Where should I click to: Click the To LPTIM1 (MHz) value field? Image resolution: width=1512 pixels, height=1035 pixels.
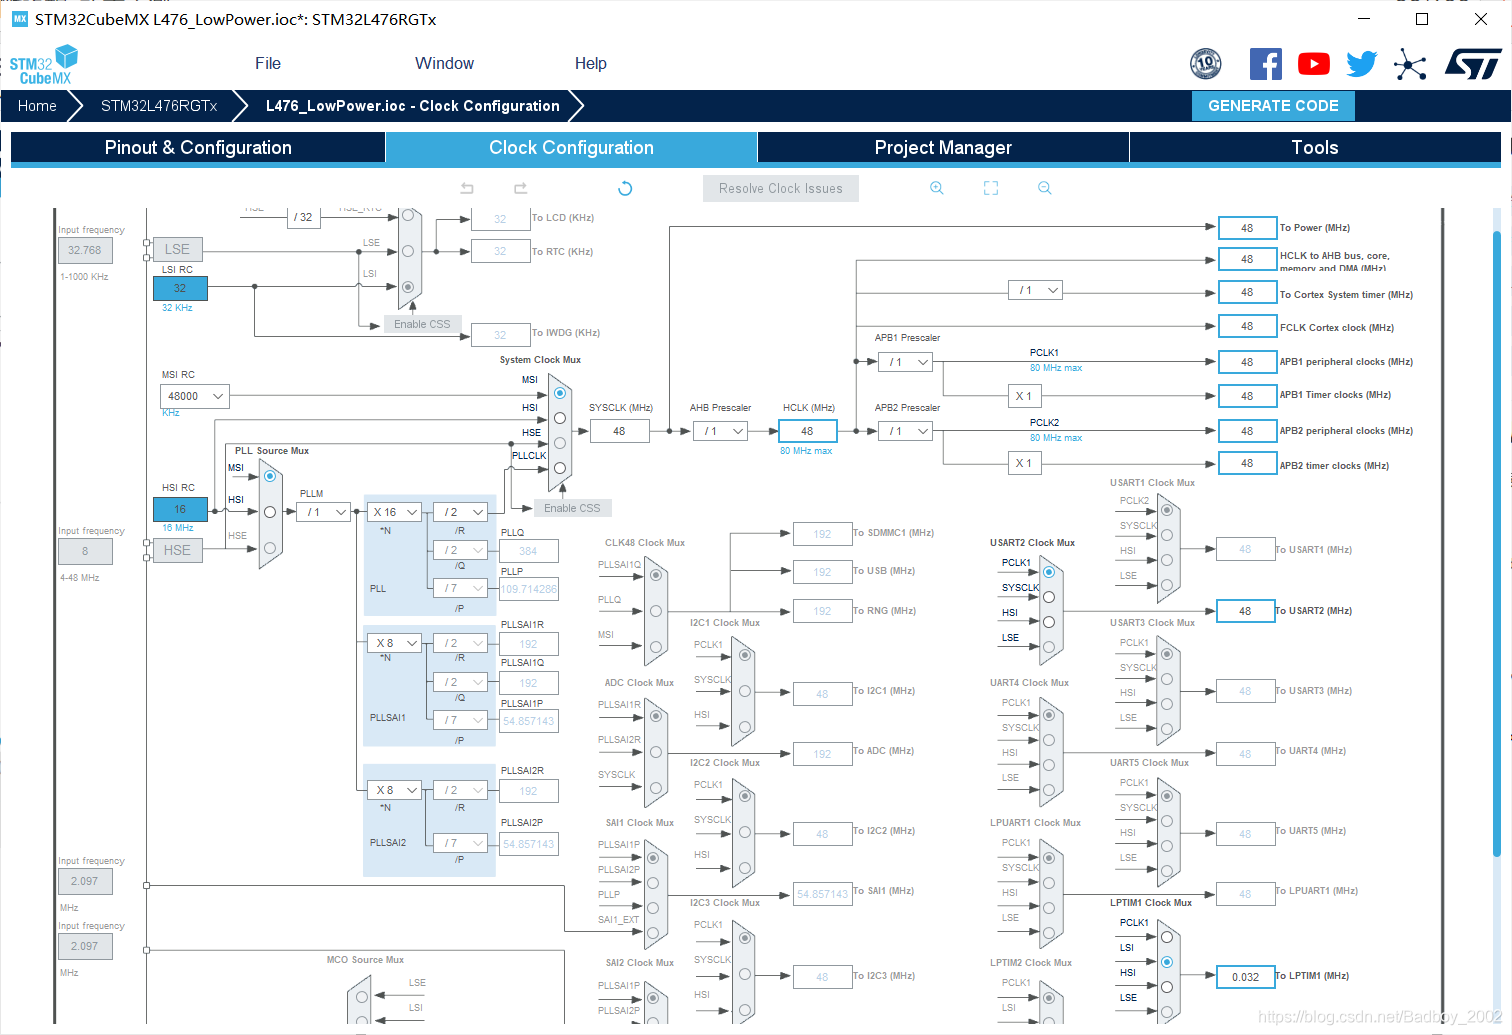(x=1245, y=977)
